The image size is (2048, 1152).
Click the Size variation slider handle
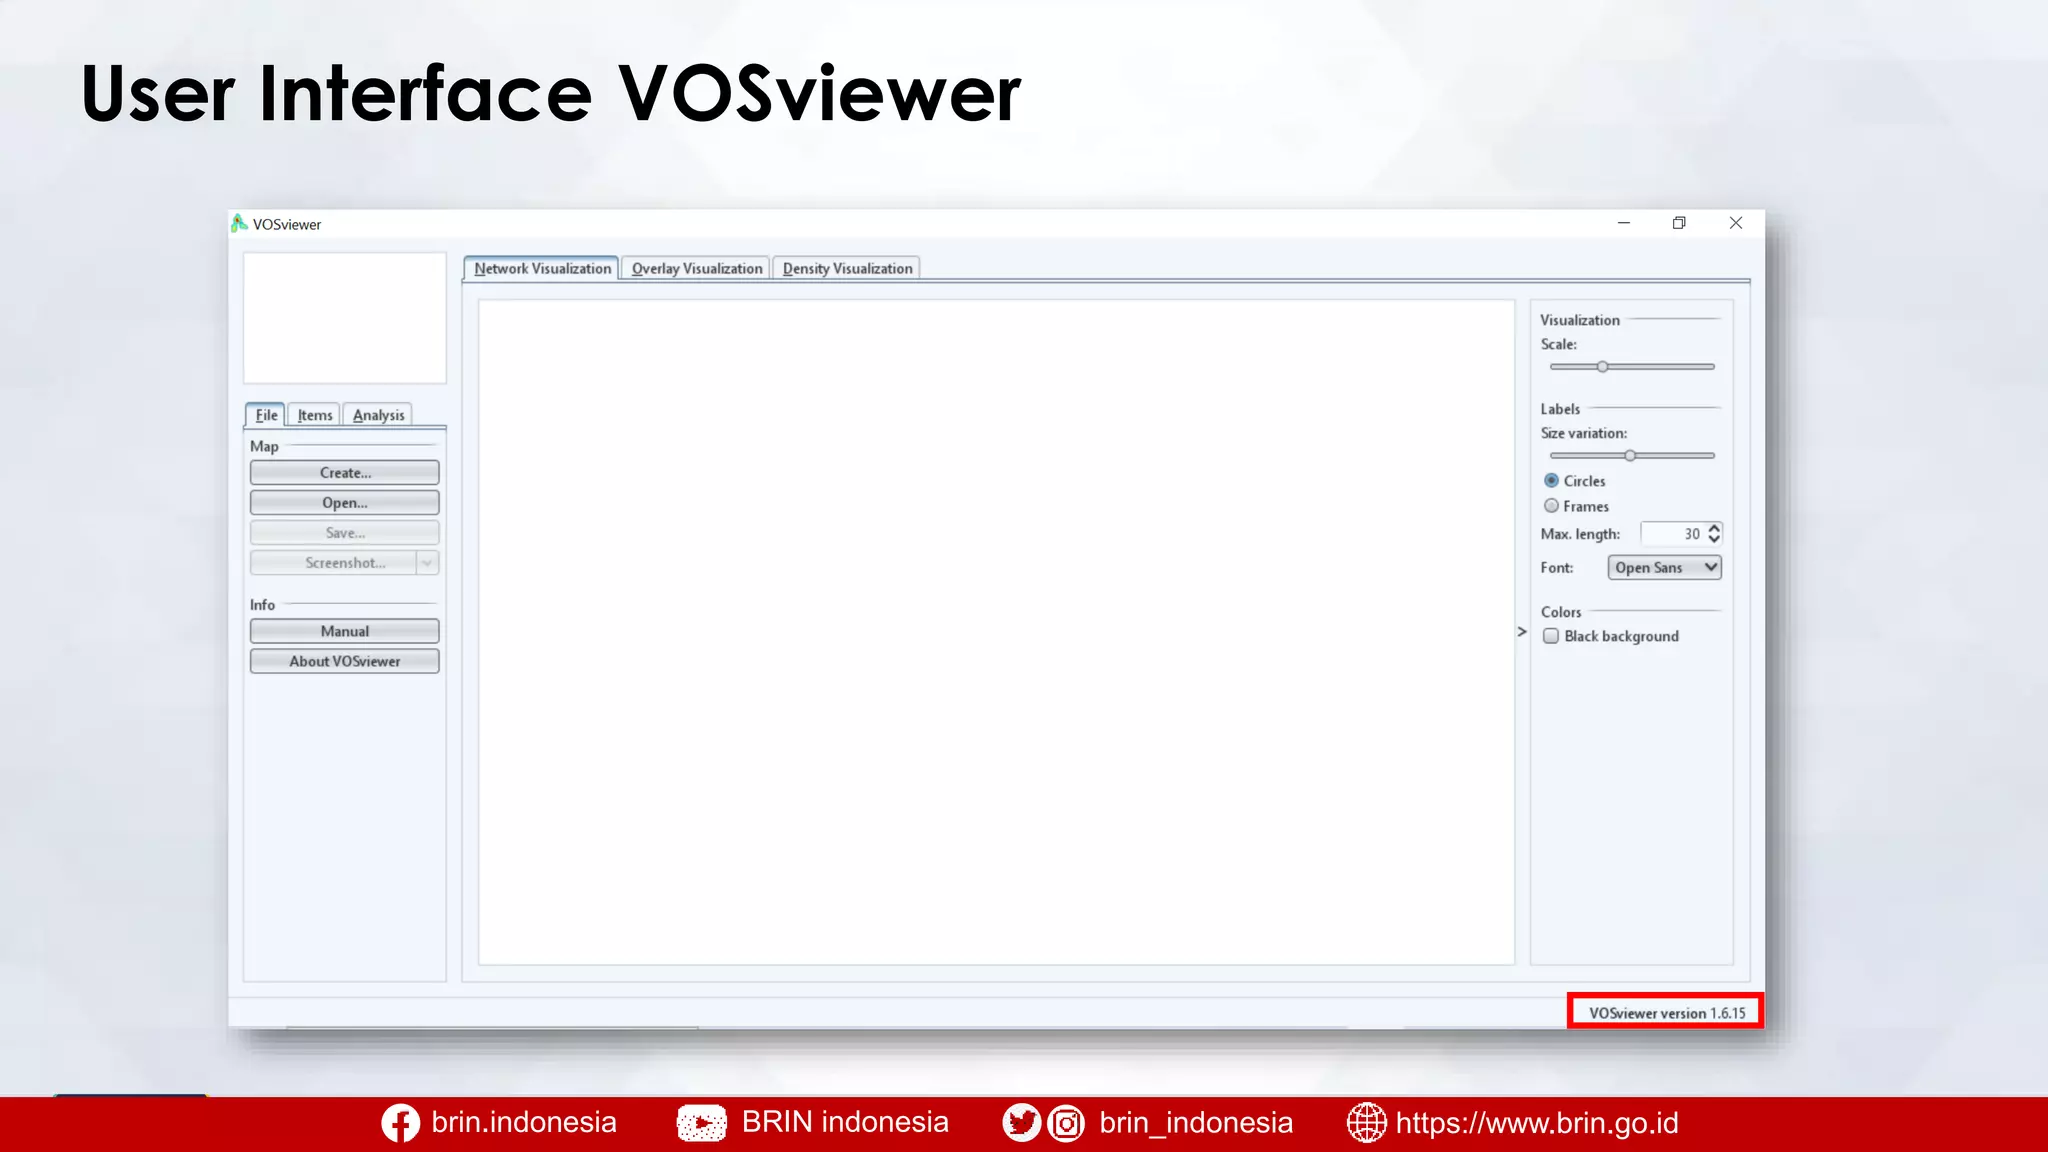point(1630,456)
